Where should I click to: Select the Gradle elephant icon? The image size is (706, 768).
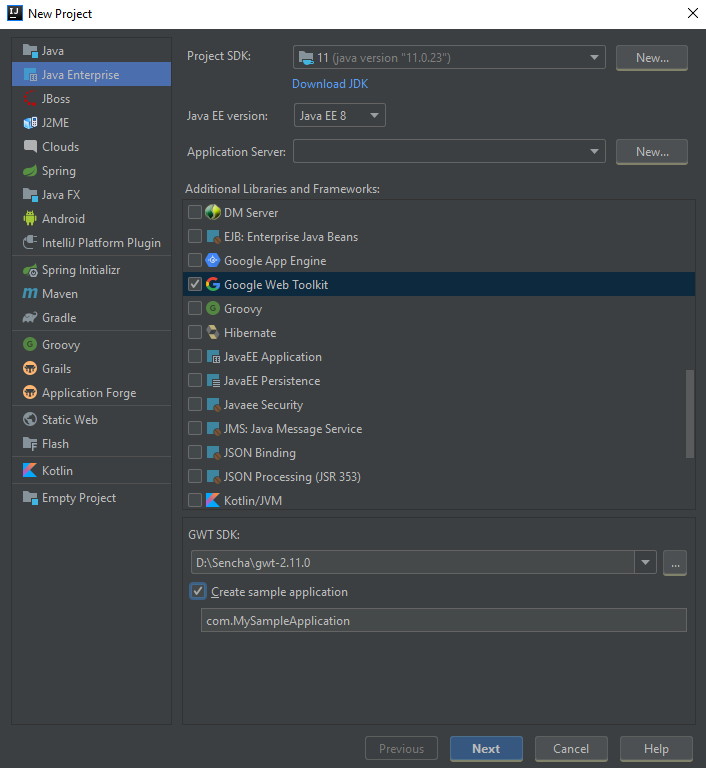pos(30,317)
